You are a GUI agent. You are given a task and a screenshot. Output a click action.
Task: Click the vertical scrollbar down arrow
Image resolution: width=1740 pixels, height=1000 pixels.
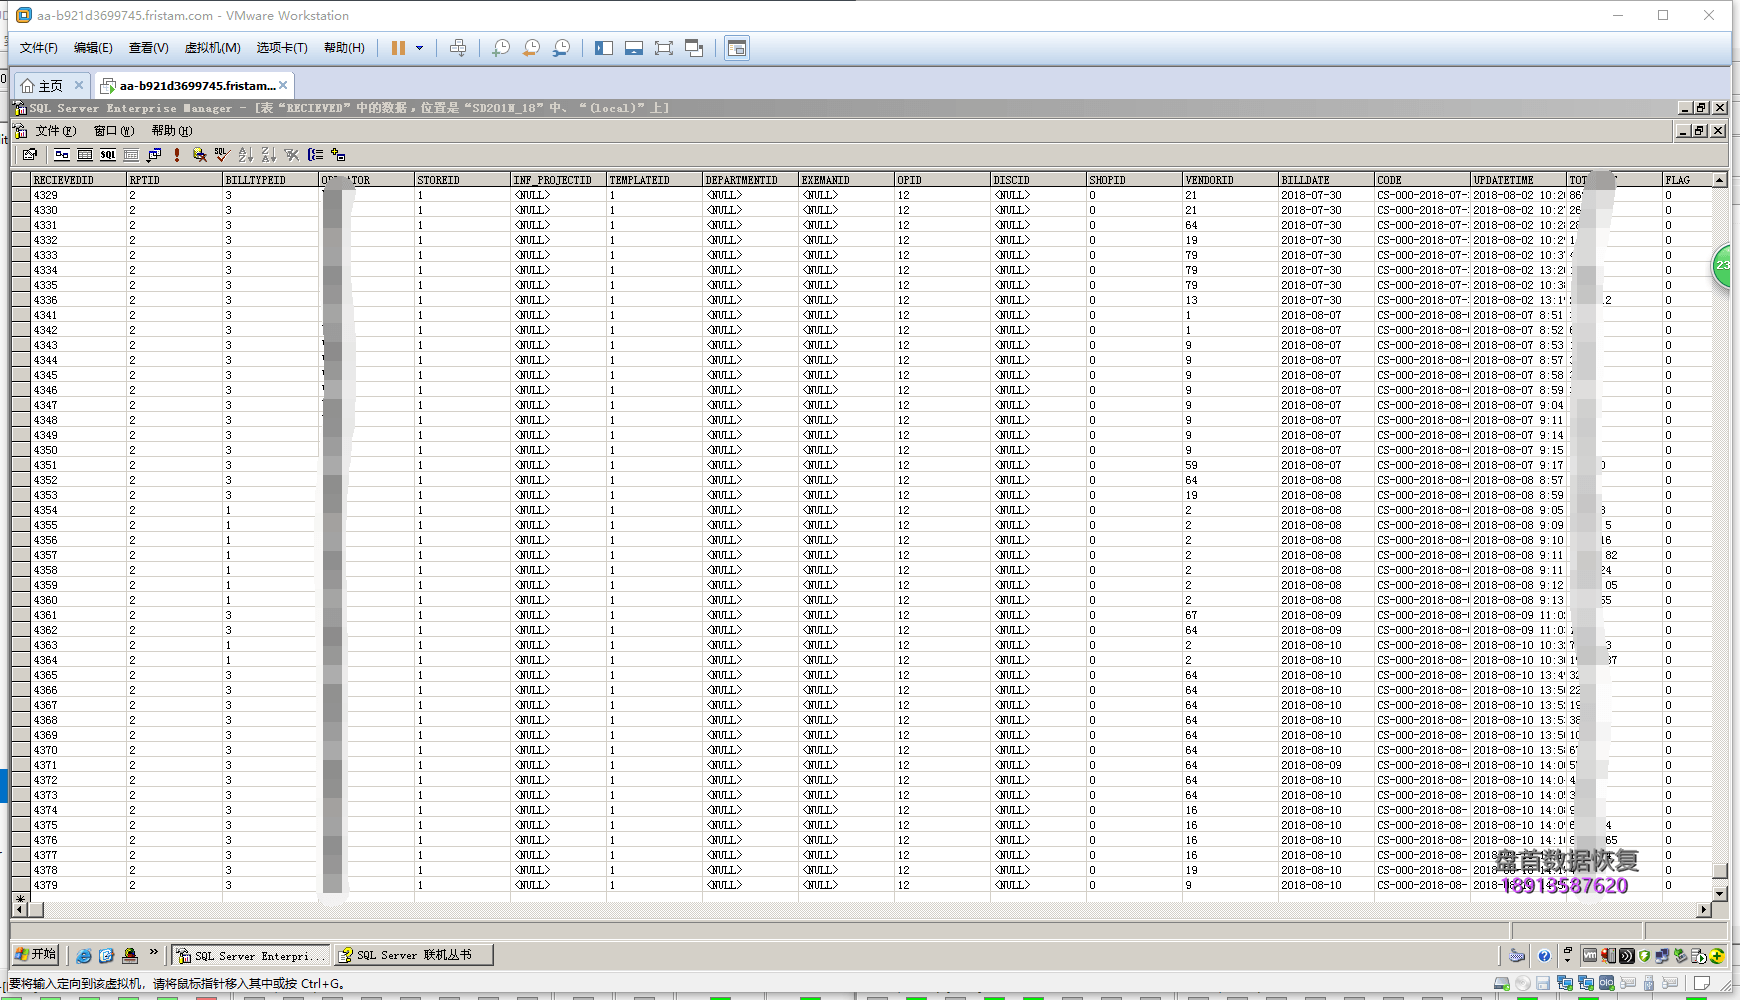click(1720, 894)
